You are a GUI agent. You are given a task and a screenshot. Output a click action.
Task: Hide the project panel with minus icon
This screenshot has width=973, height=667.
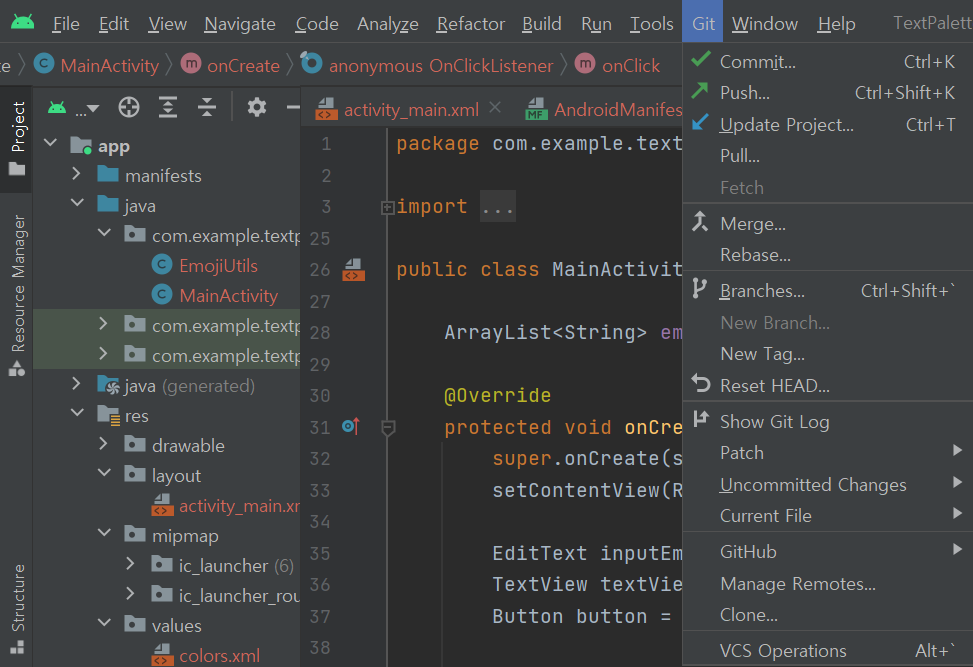[x=293, y=107]
